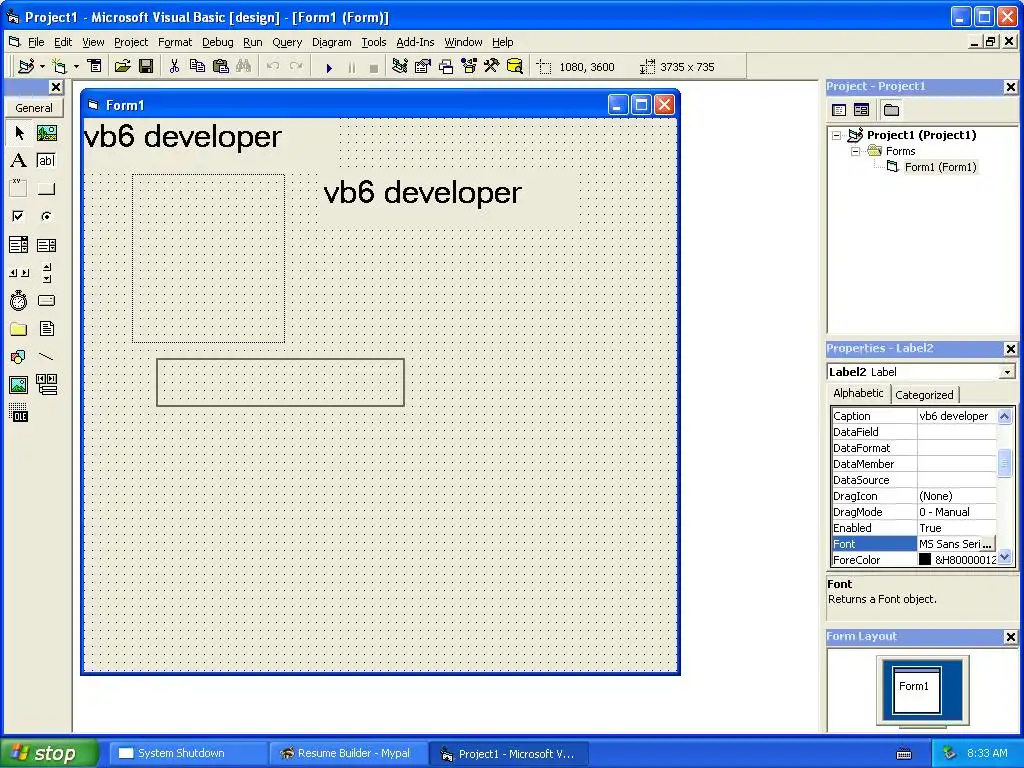1024x768 pixels.
Task: Click View Object in Project panel
Action: click(861, 110)
